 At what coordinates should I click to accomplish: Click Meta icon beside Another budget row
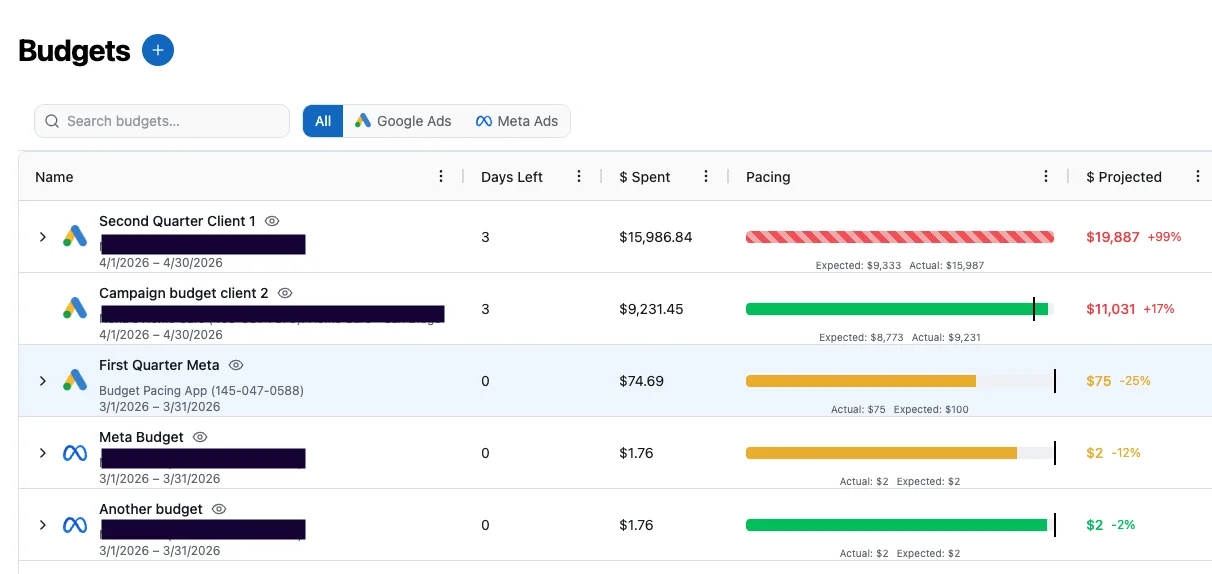pyautogui.click(x=75, y=525)
